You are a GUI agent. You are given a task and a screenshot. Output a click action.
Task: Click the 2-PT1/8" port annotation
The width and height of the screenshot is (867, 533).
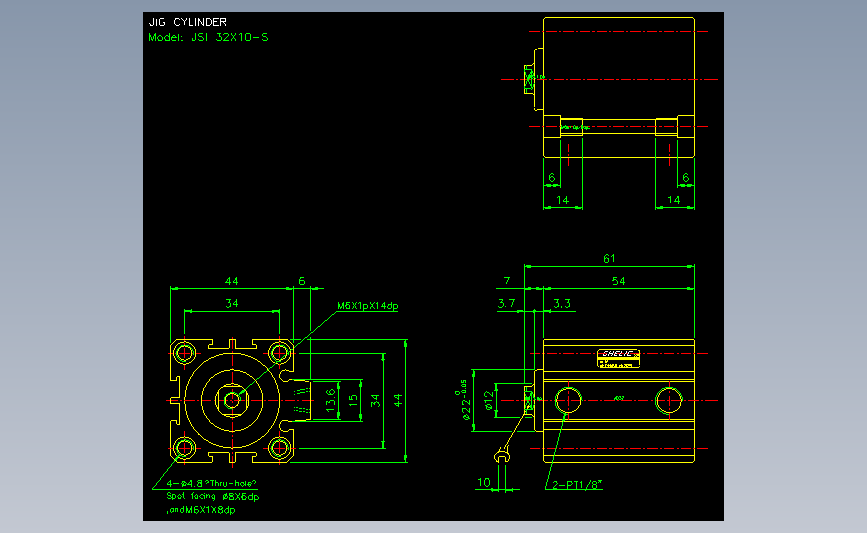(x=577, y=485)
